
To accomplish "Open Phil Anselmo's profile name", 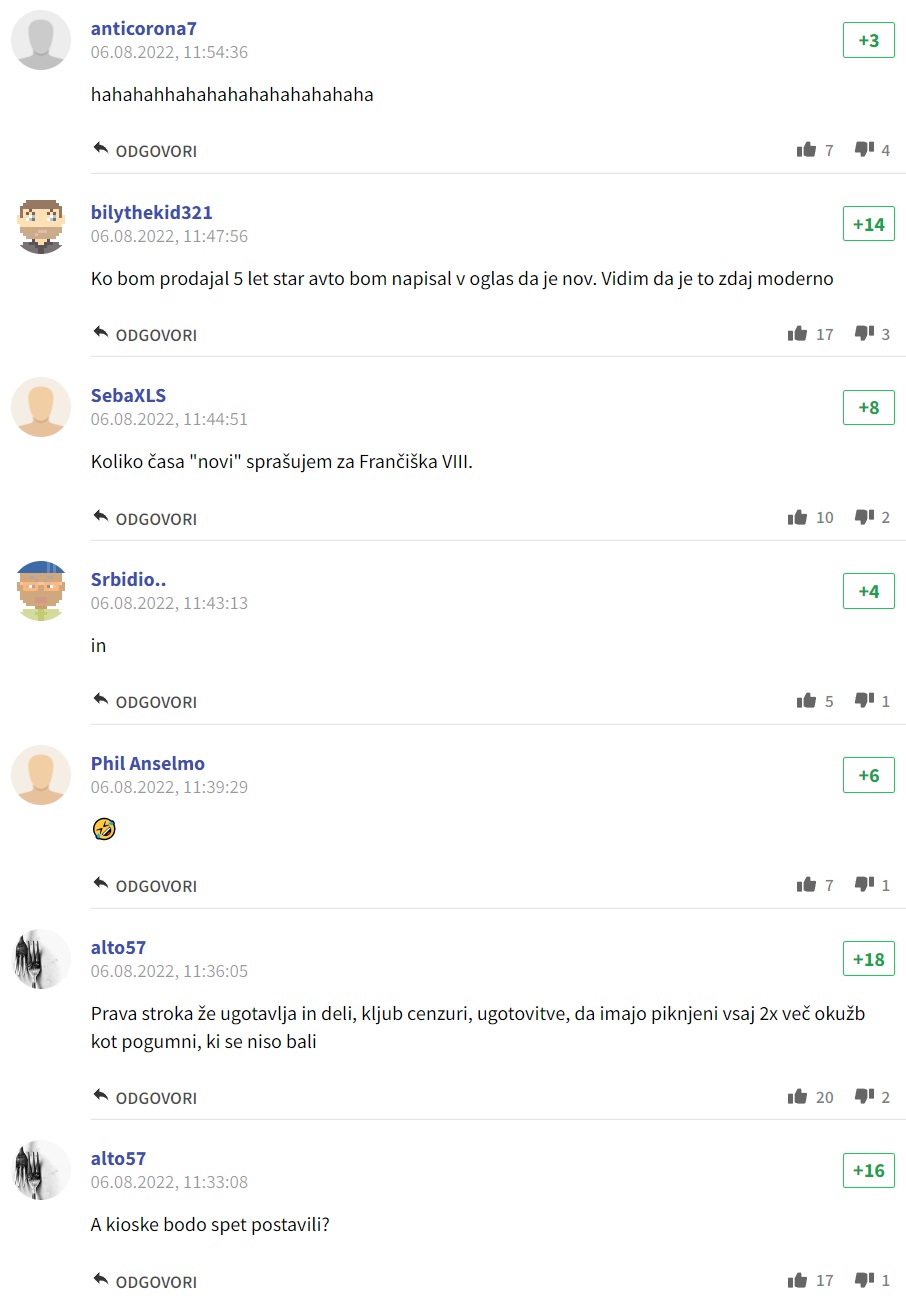I will point(148,763).
